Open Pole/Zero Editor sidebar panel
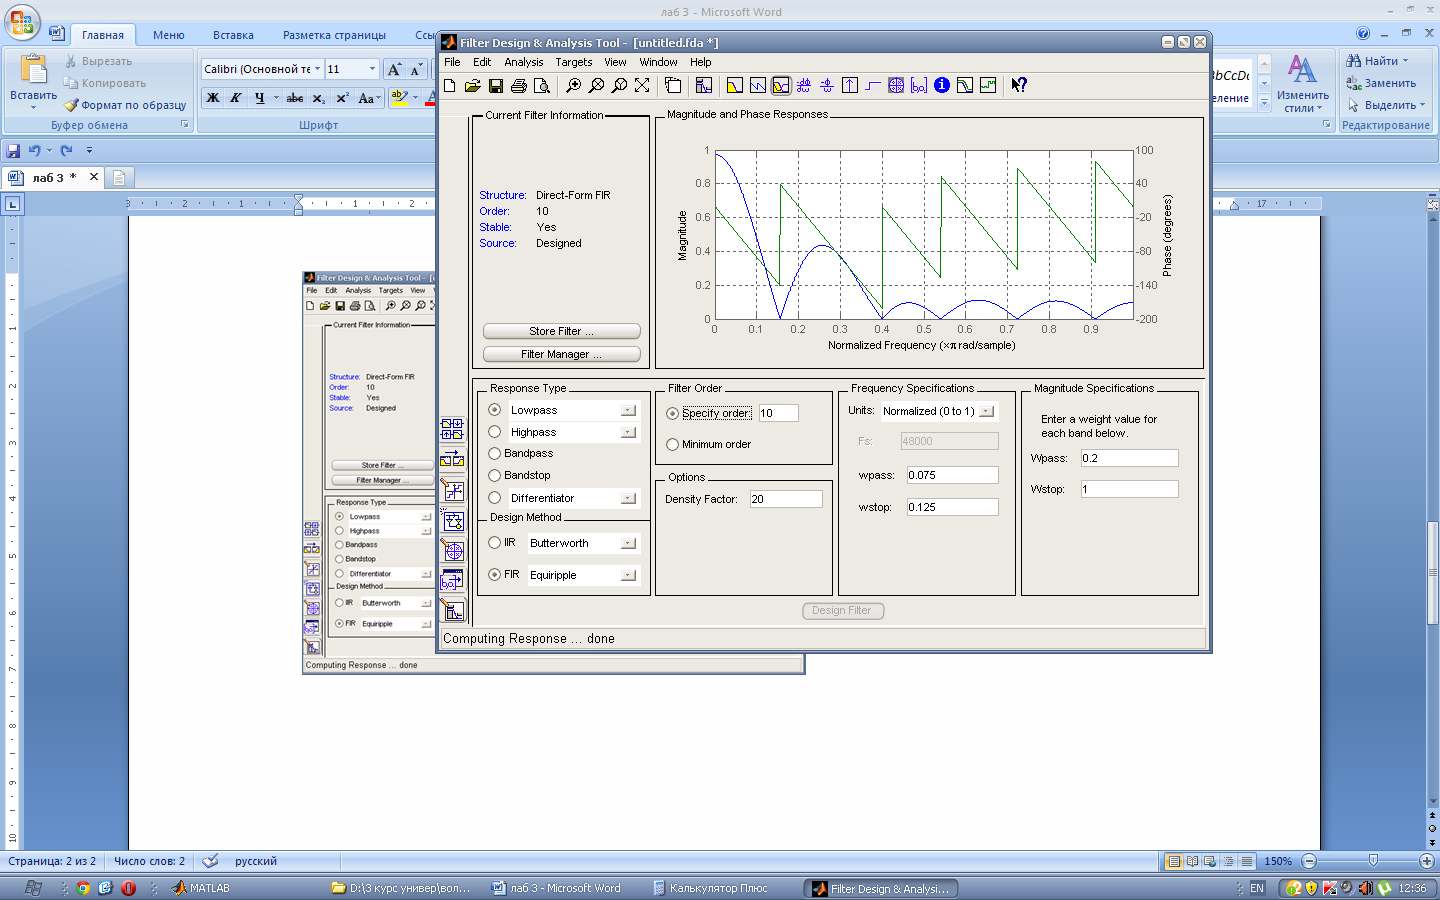 (x=452, y=551)
